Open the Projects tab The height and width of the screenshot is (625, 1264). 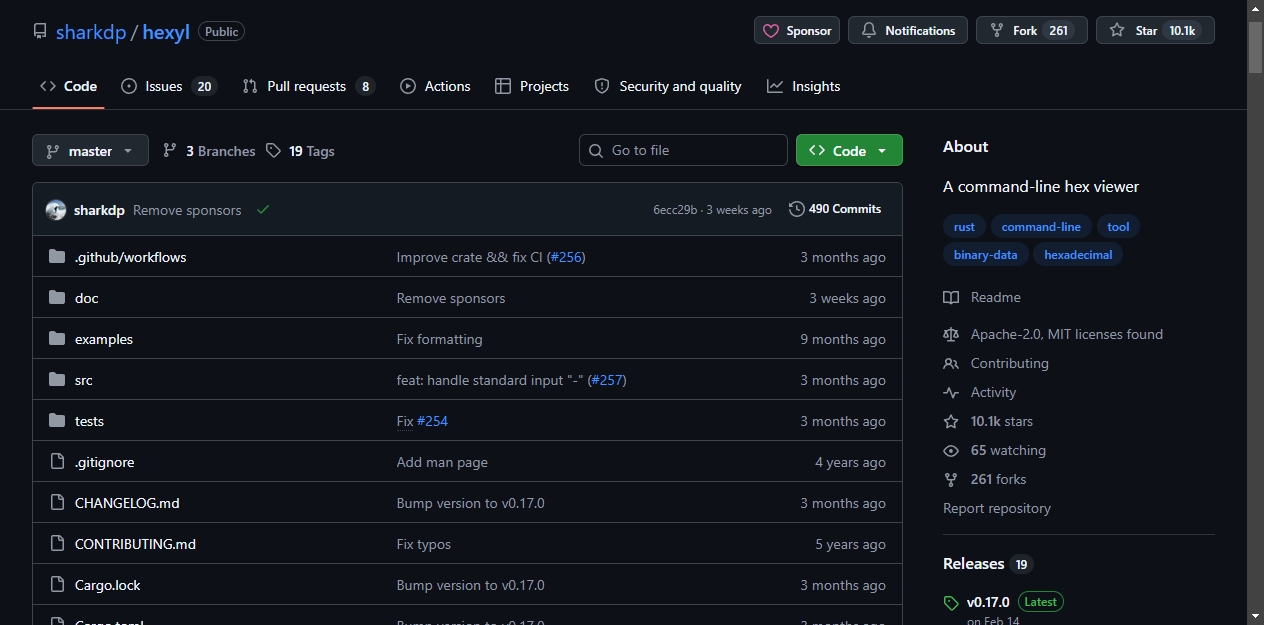pyautogui.click(x=532, y=86)
